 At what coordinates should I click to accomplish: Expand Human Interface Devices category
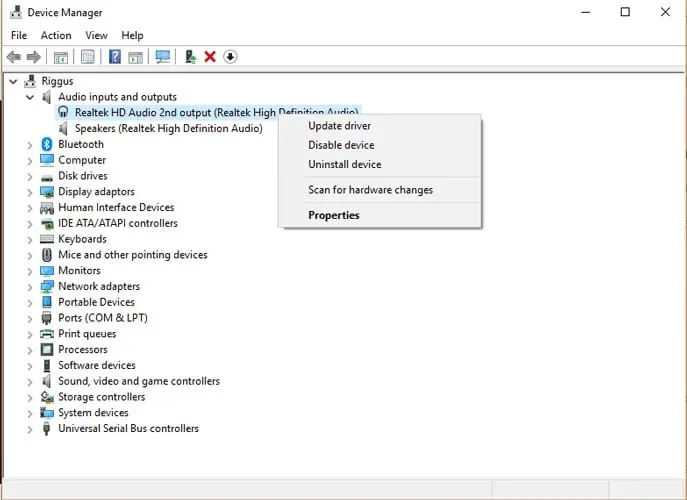[30, 208]
